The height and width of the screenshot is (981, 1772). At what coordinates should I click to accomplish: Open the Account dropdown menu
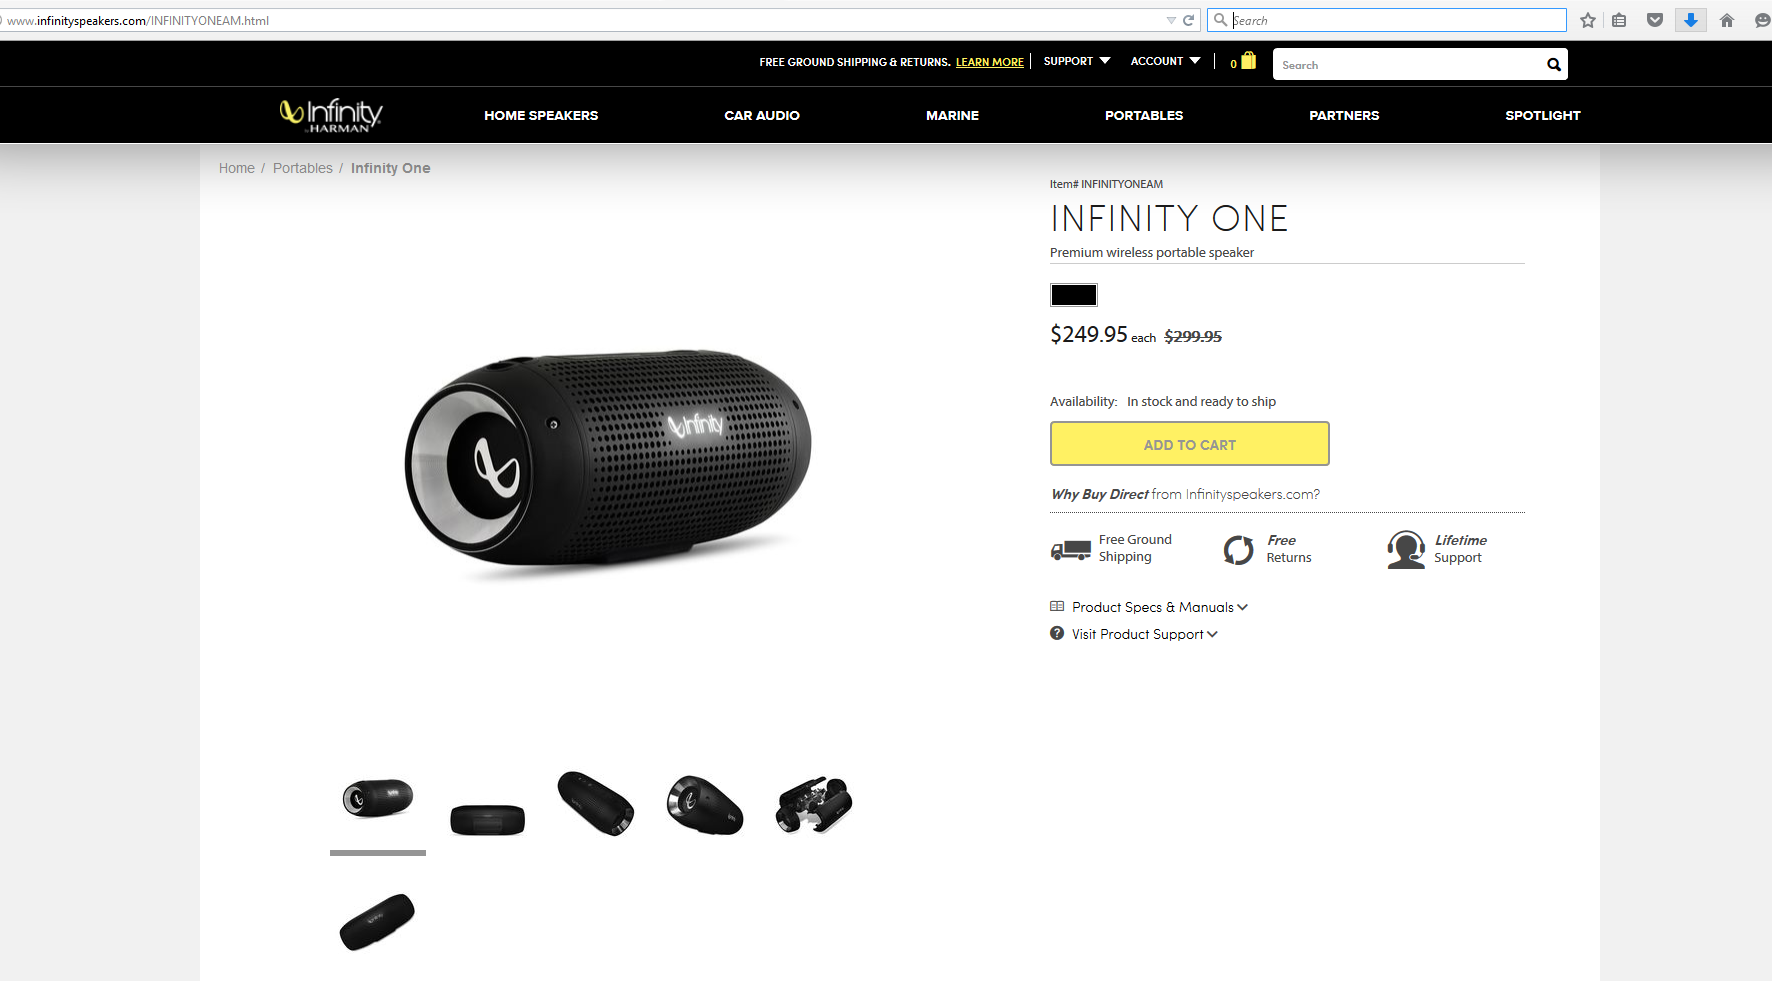coord(1165,61)
